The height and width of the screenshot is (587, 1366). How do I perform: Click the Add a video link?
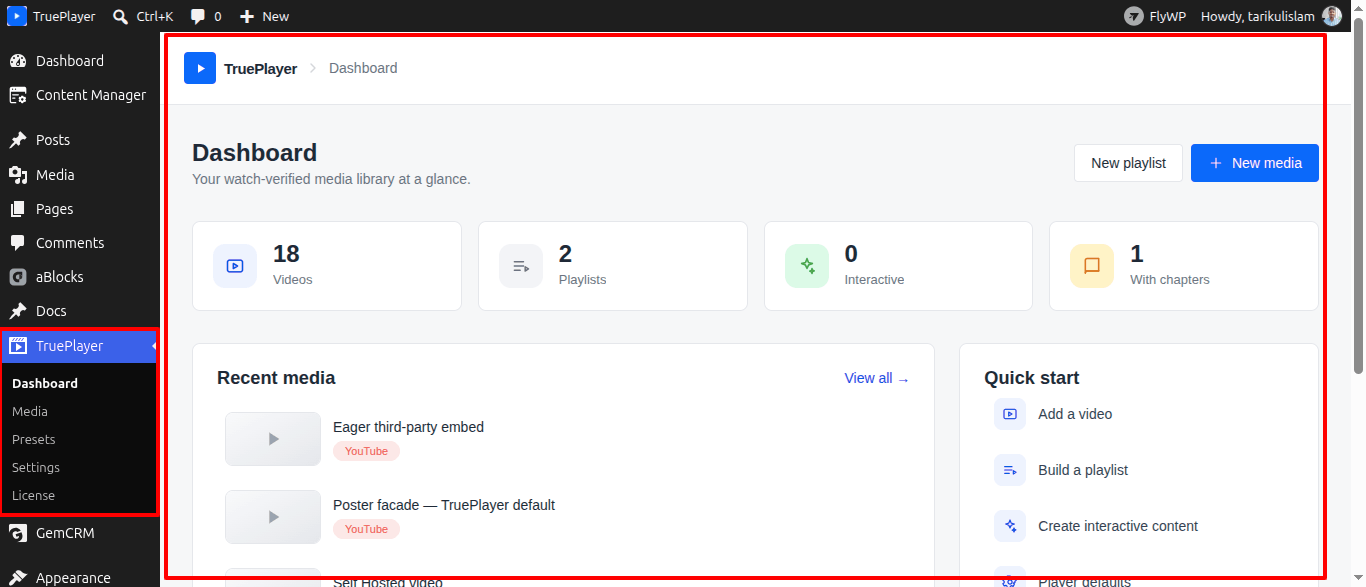pyautogui.click(x=1075, y=414)
